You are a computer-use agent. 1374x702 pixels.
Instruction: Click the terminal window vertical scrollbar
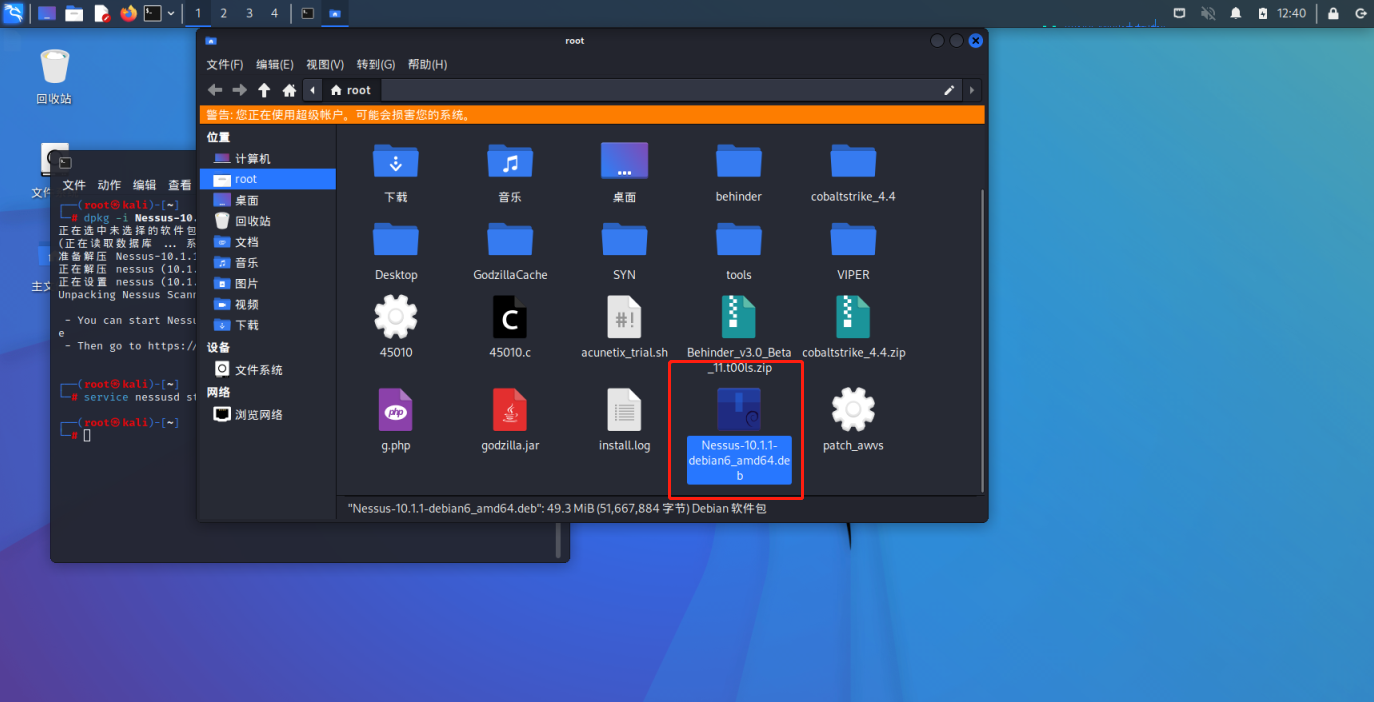[x=558, y=541]
